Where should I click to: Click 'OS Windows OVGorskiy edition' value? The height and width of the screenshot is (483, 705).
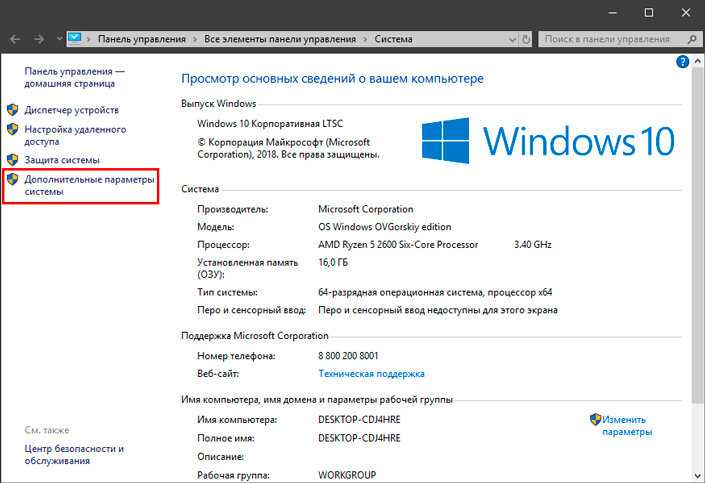coord(384,227)
